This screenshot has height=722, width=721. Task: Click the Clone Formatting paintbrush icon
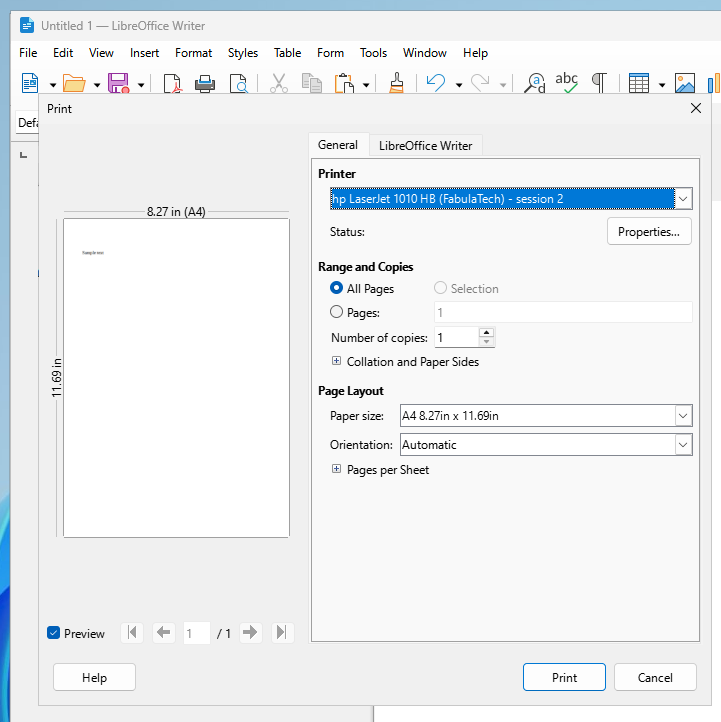tap(396, 84)
